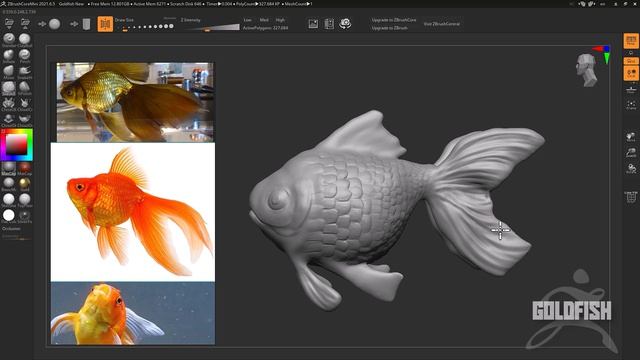Screen dimensions: 640x360
Task: Initialize a new sphere mesh
Action: pyautogui.click(x=55, y=24)
